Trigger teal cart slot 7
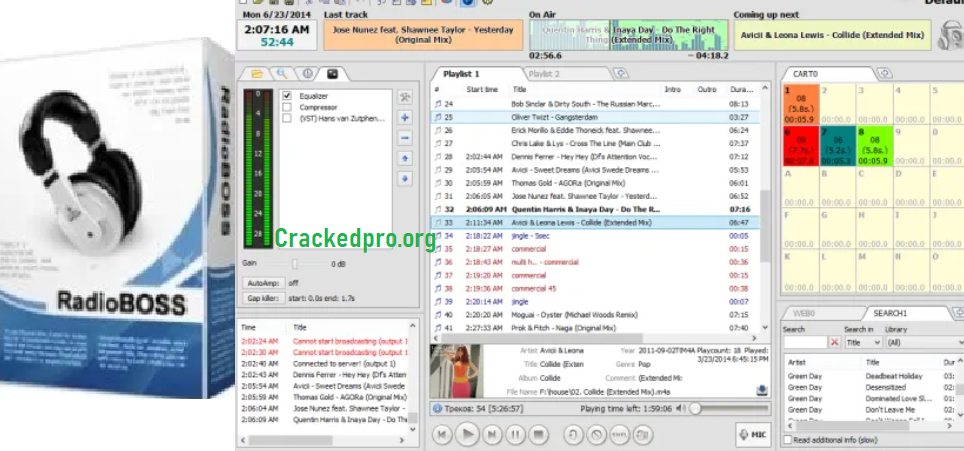 tap(837, 146)
